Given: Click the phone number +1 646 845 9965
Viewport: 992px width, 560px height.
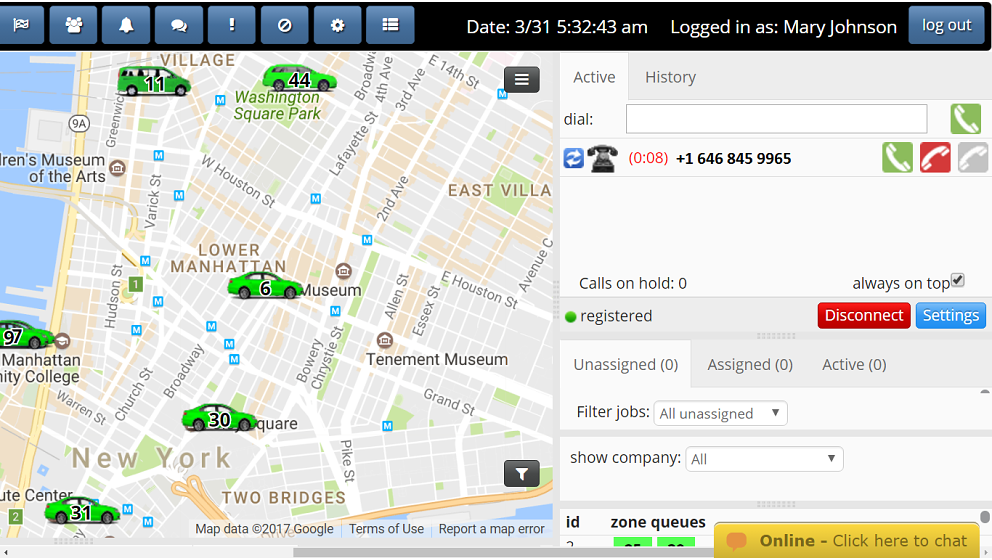Looking at the screenshot, I should tap(733, 158).
